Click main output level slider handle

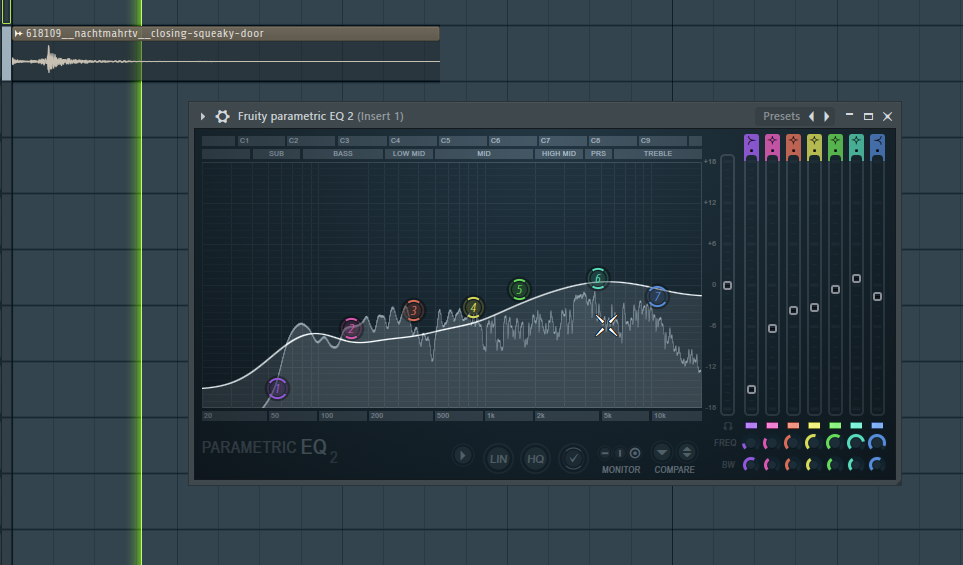pos(727,286)
